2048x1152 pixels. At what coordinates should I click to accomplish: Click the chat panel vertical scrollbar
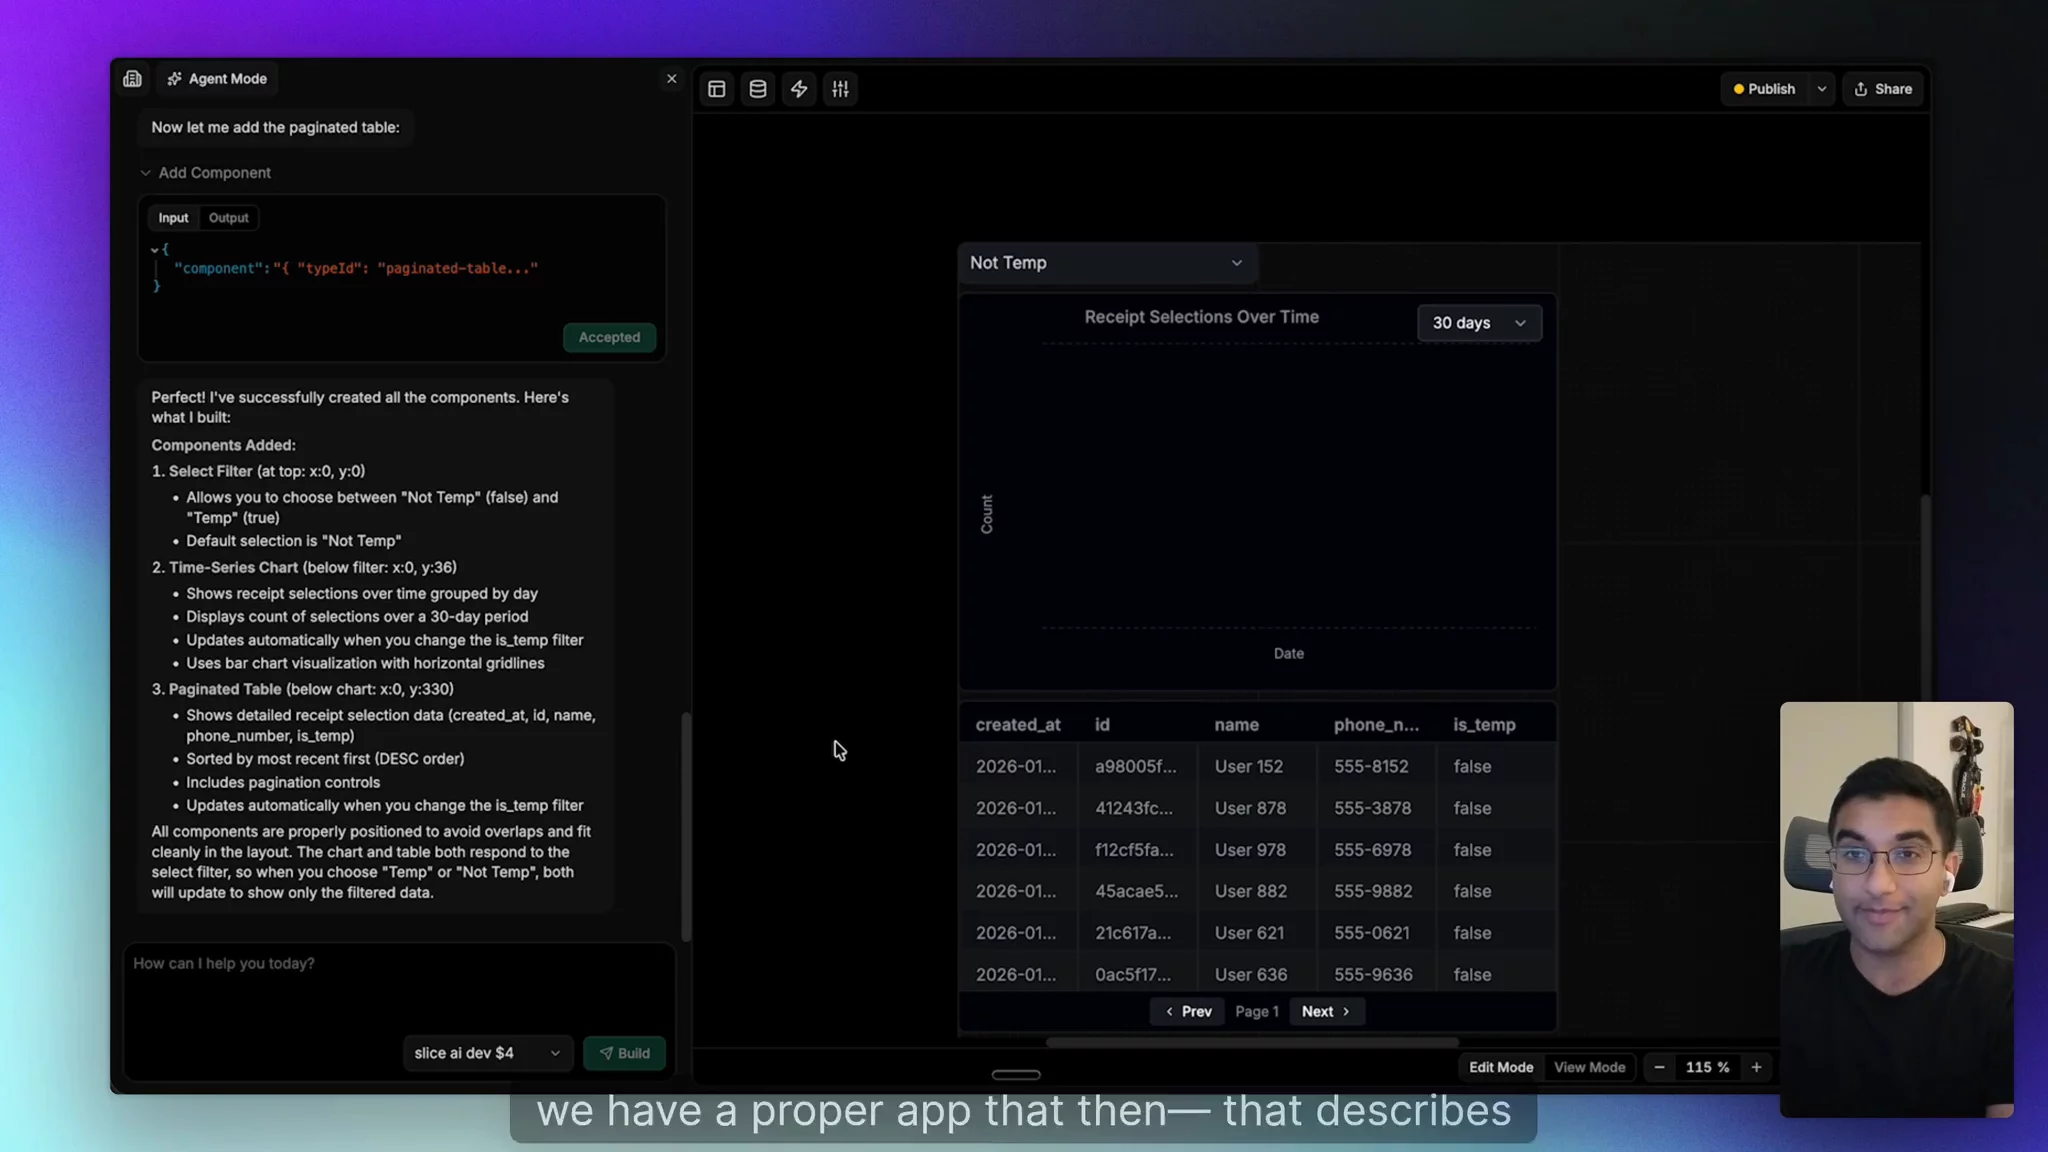(685, 826)
